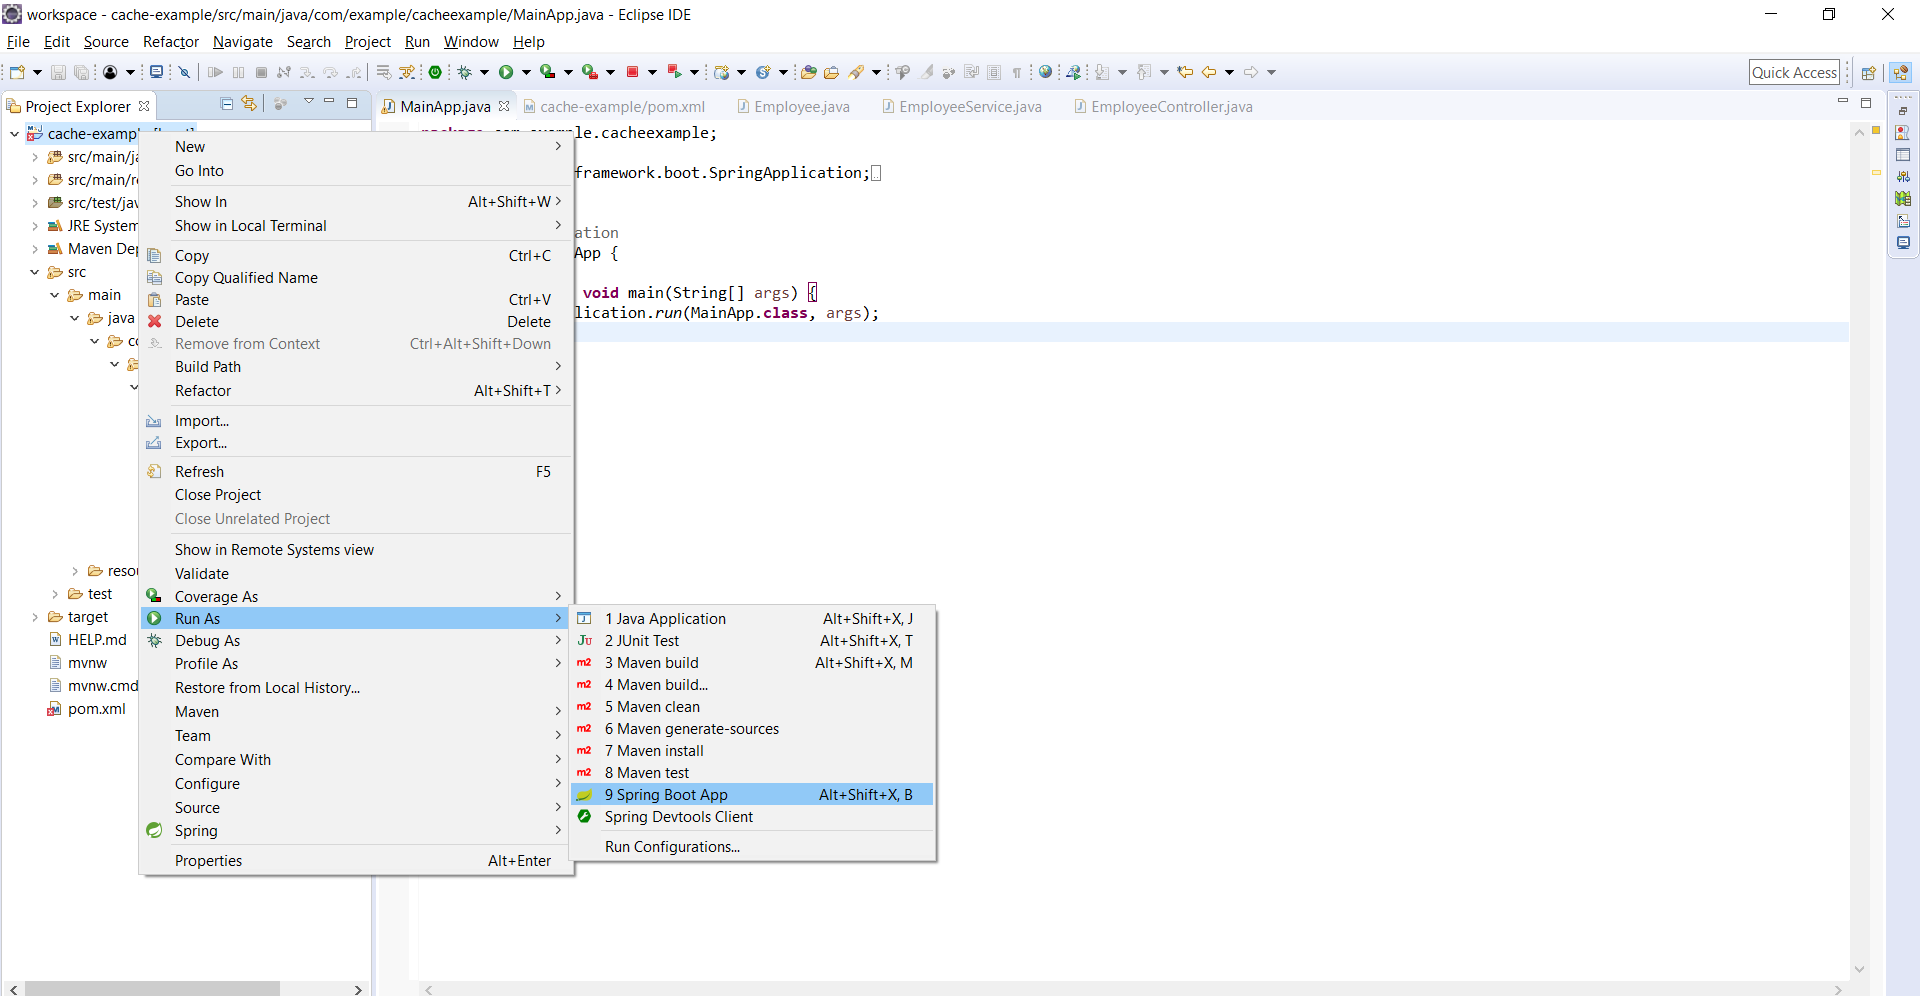Click the red Stop icon in toolbar

click(x=632, y=72)
